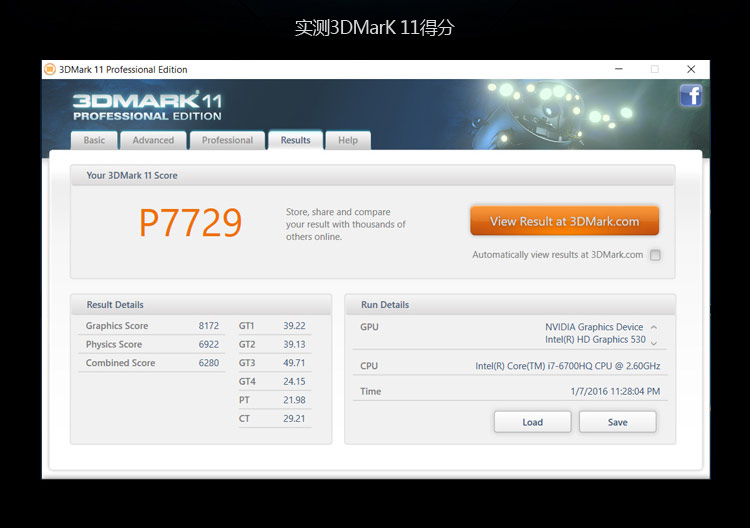Select Intel(R) HD Graphics 530 entry
The height and width of the screenshot is (528, 750).
(x=595, y=340)
